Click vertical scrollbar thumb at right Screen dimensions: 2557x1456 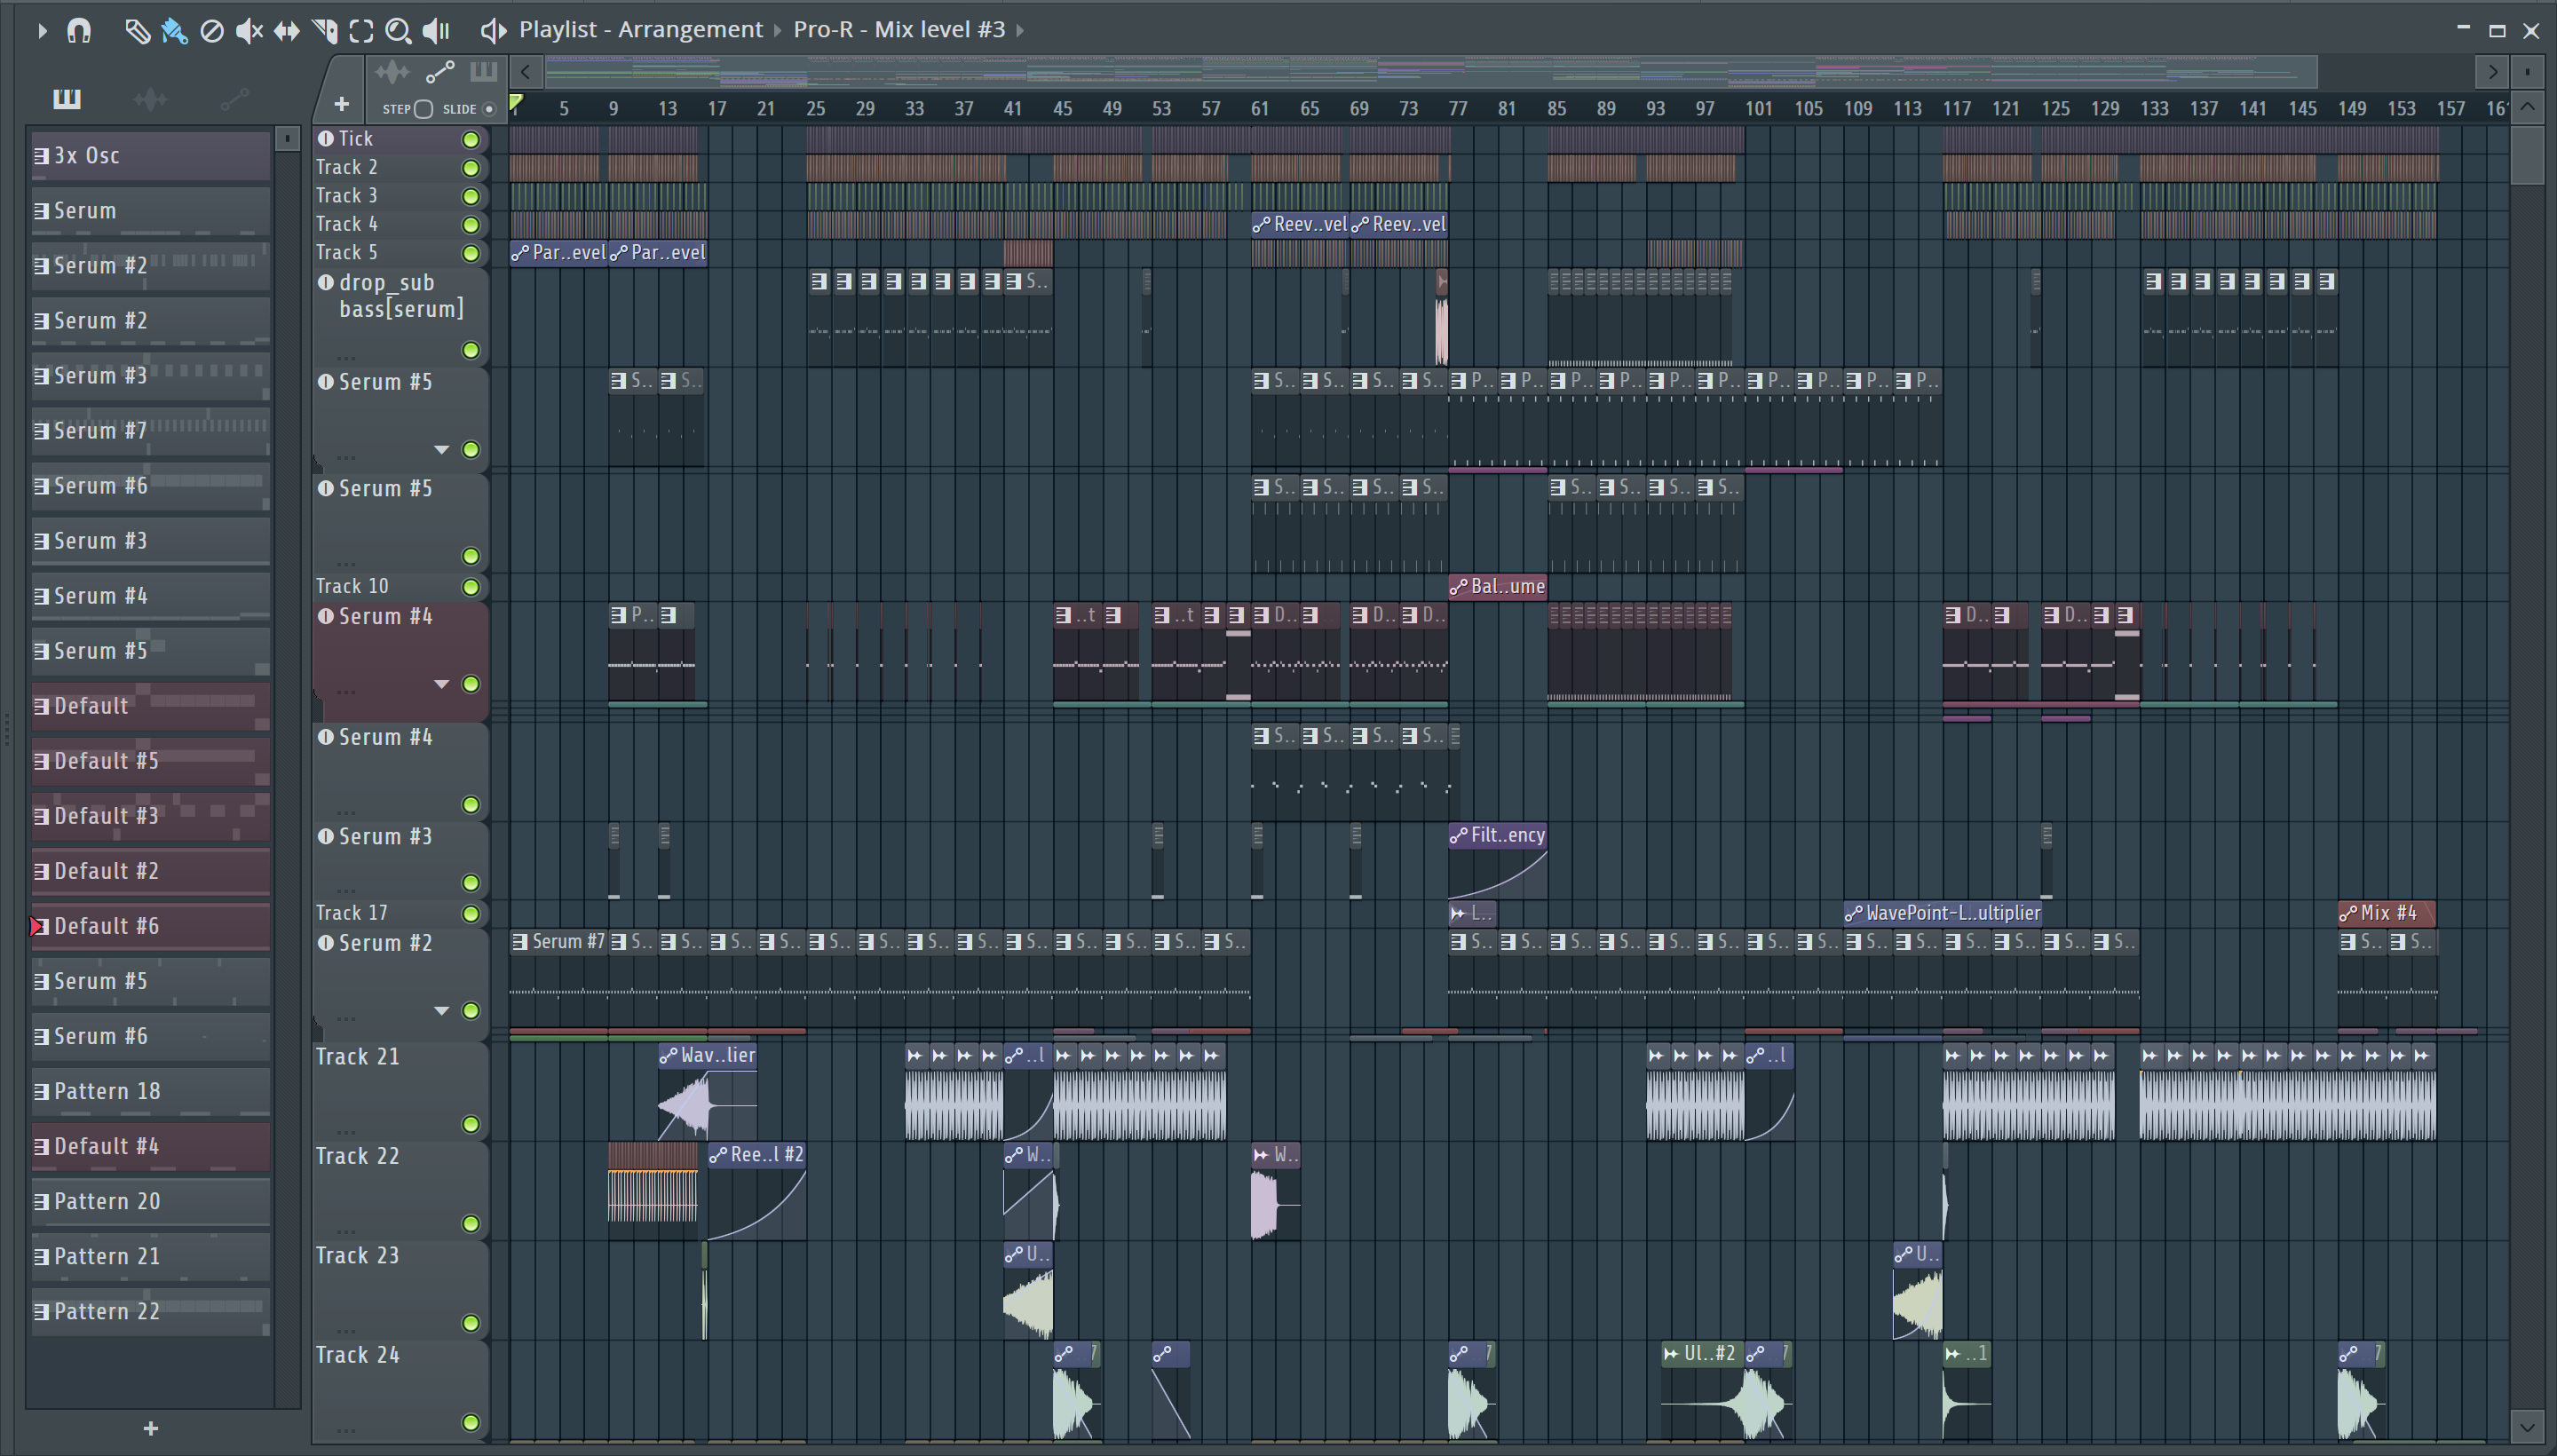click(2527, 155)
